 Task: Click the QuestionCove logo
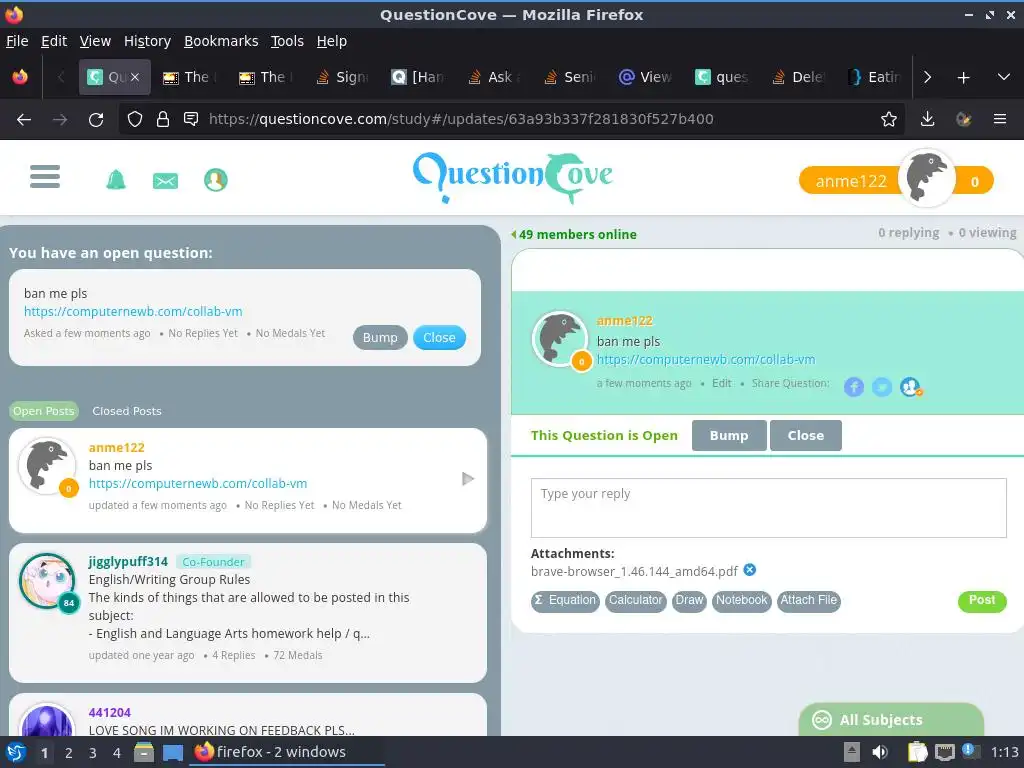click(x=513, y=177)
